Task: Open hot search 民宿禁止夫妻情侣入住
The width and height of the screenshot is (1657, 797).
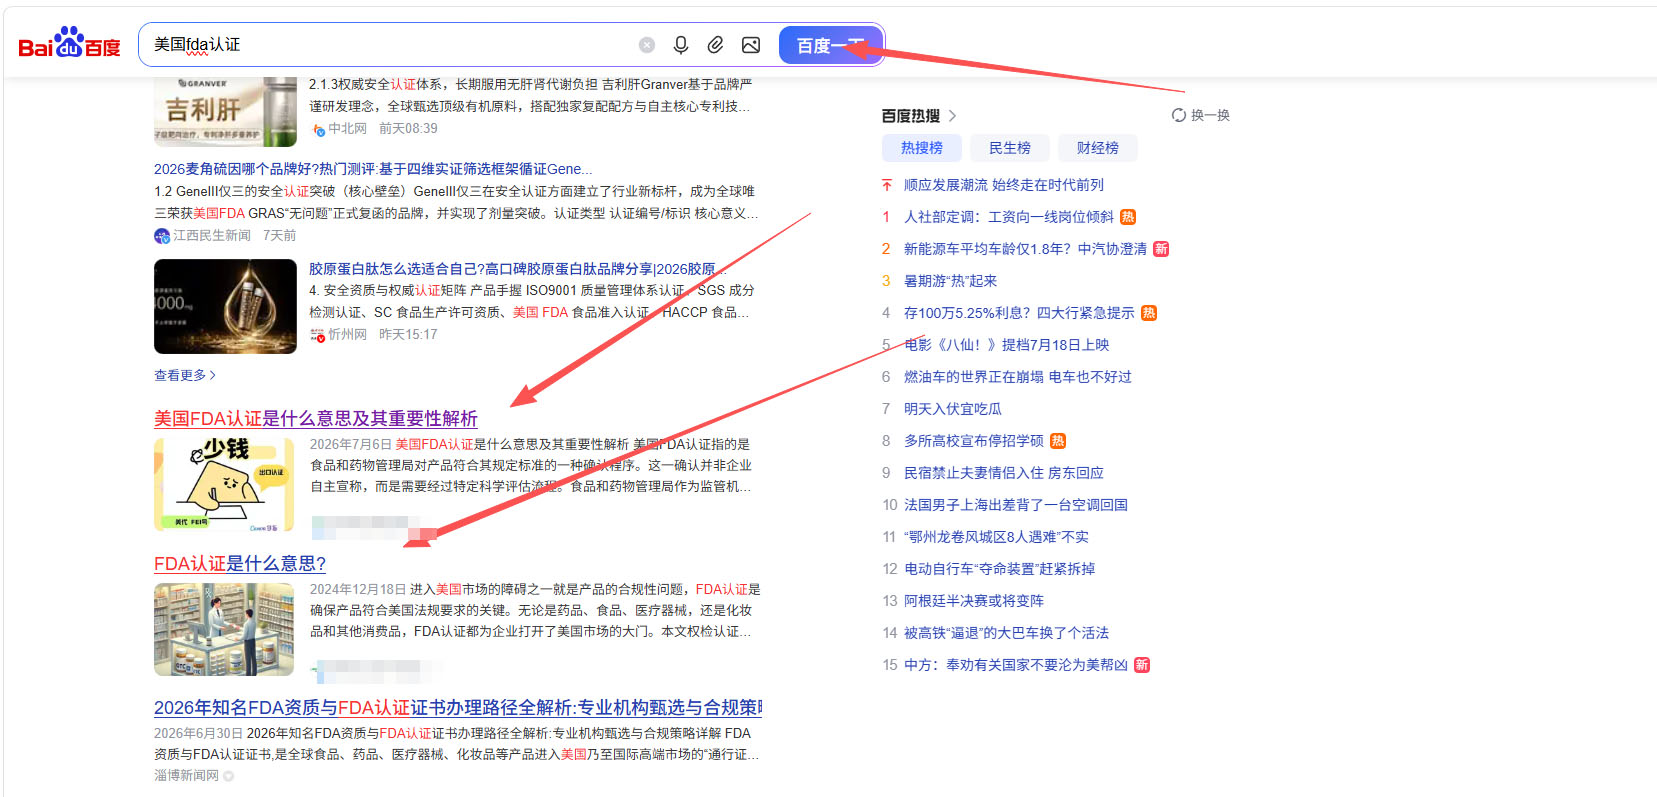Action: click(x=1004, y=473)
